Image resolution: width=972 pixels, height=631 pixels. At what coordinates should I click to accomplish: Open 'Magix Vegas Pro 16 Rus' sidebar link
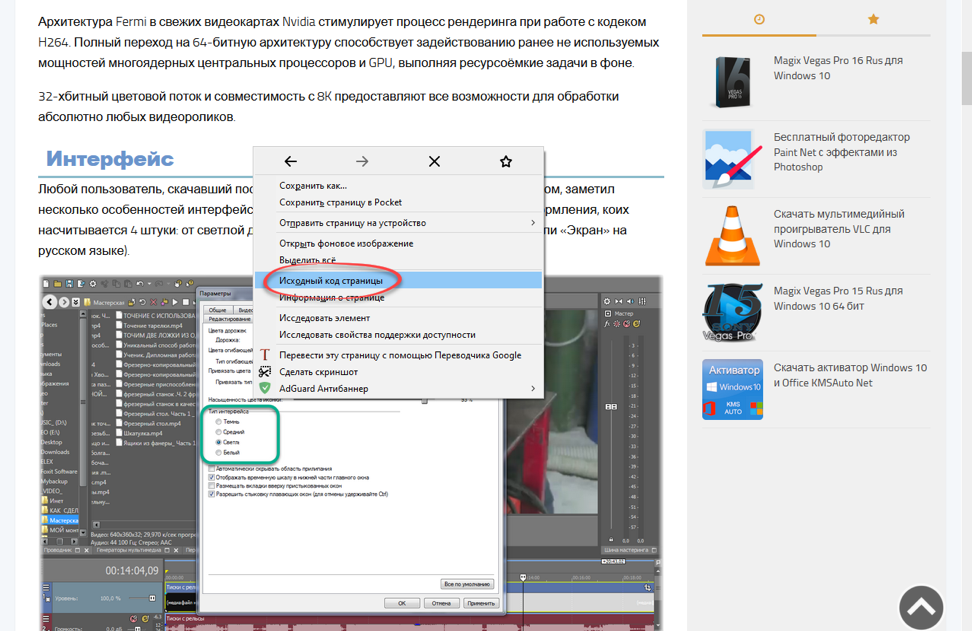click(837, 68)
